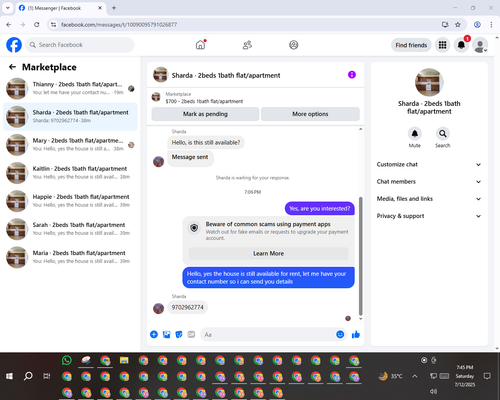Open WhatsApp from the taskbar

[67, 360]
